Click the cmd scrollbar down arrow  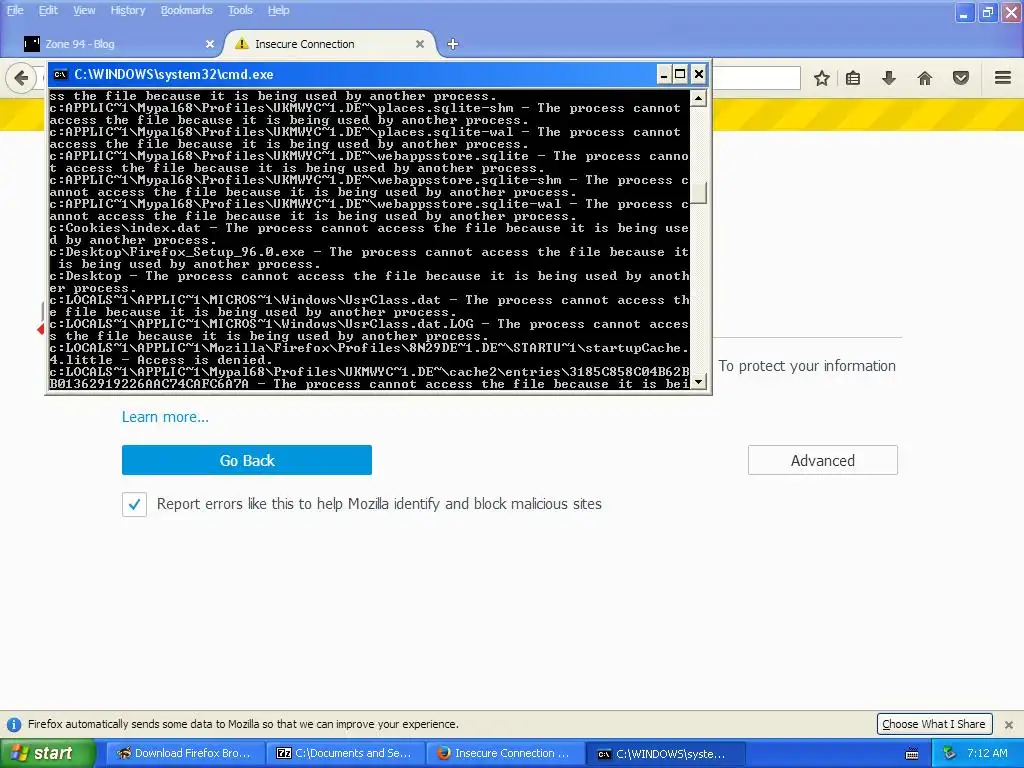[699, 382]
